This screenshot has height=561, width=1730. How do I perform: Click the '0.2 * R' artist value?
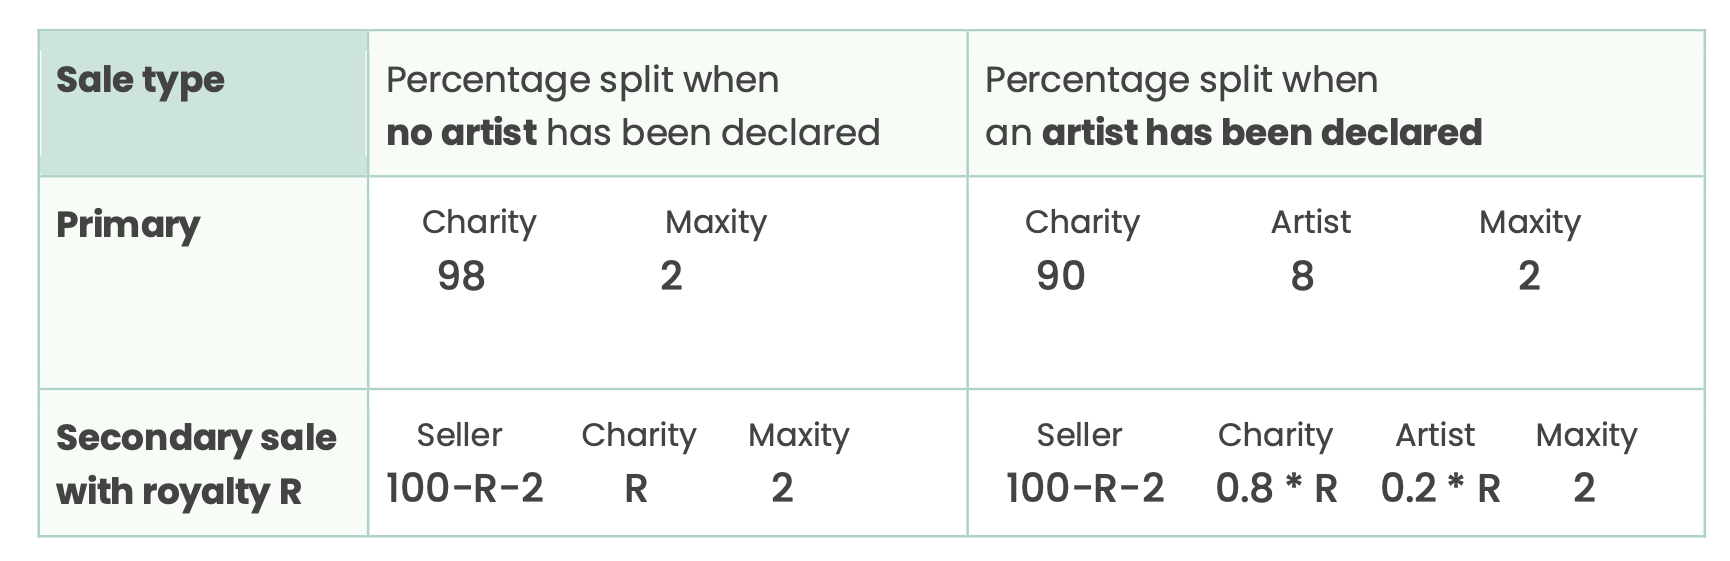1441,488
